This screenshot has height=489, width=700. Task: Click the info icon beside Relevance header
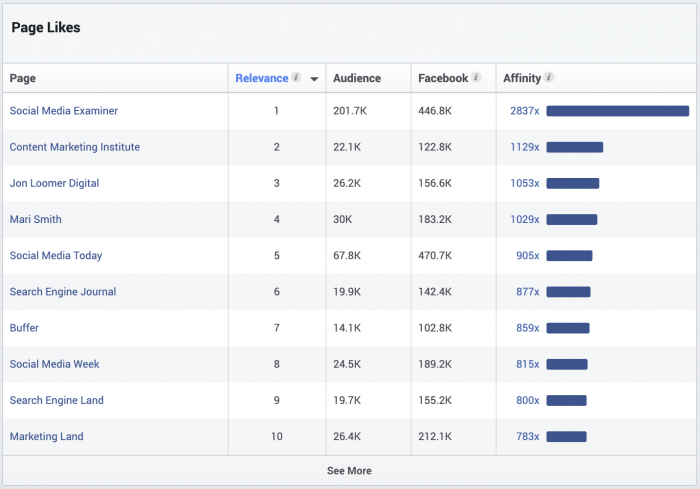pyautogui.click(x=296, y=78)
